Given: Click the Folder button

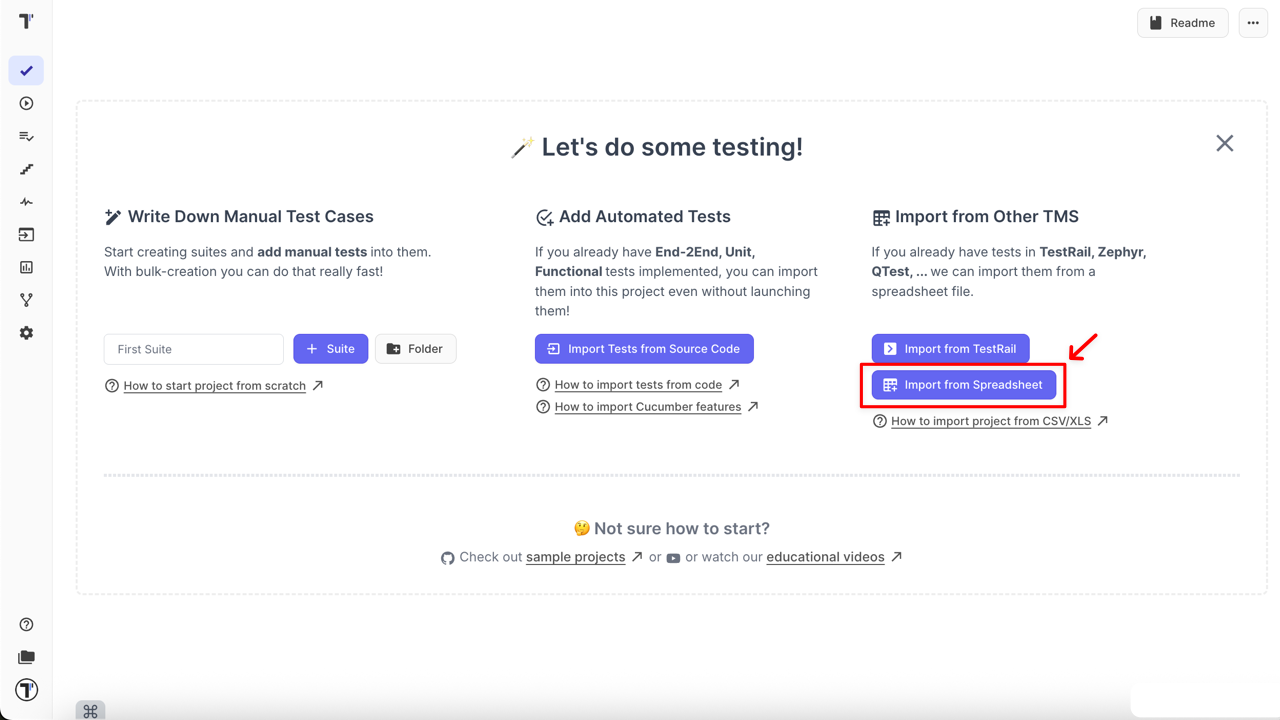Looking at the screenshot, I should coord(415,349).
